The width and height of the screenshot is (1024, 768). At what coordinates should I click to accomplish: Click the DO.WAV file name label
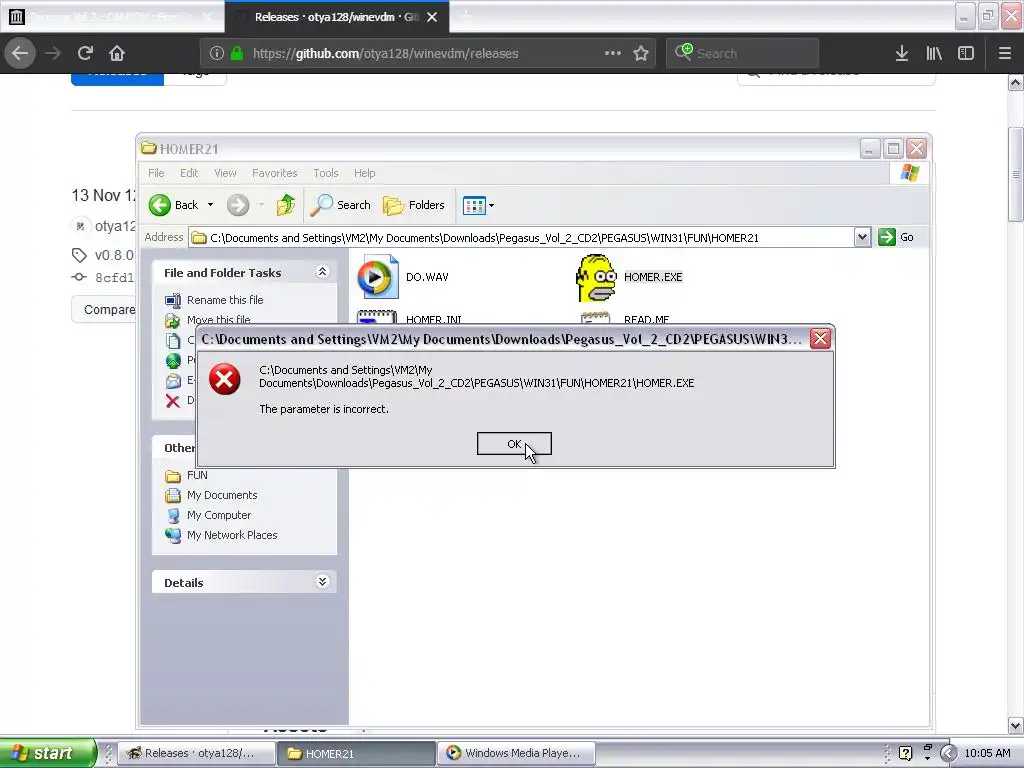427,277
